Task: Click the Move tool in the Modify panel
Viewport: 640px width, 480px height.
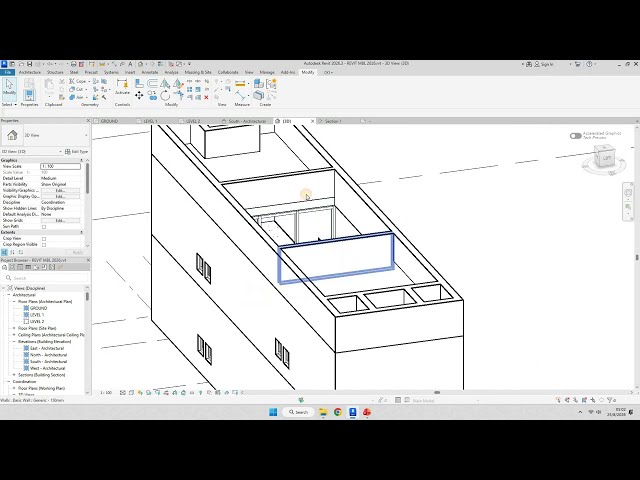Action: [x=139, y=96]
